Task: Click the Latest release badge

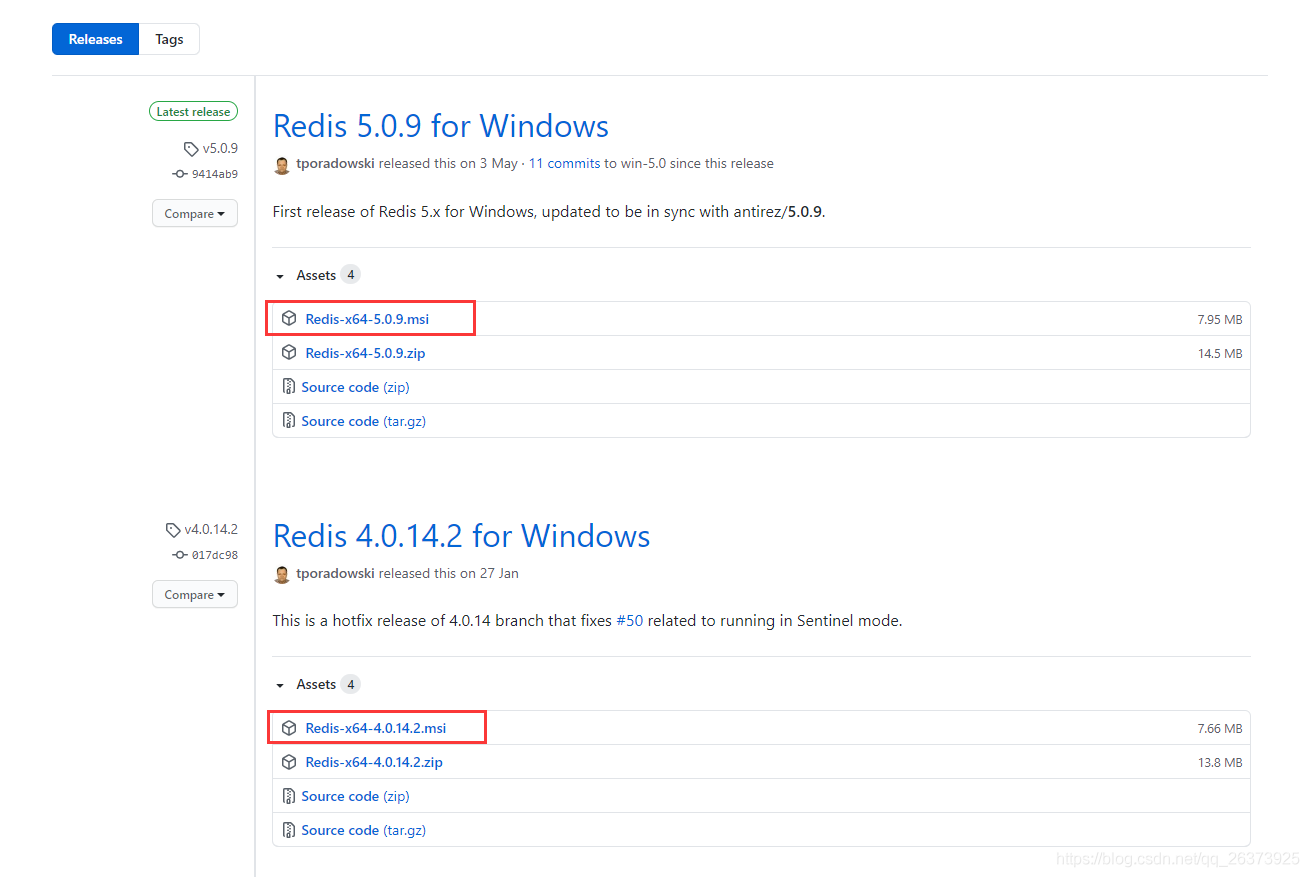Action: point(193,112)
